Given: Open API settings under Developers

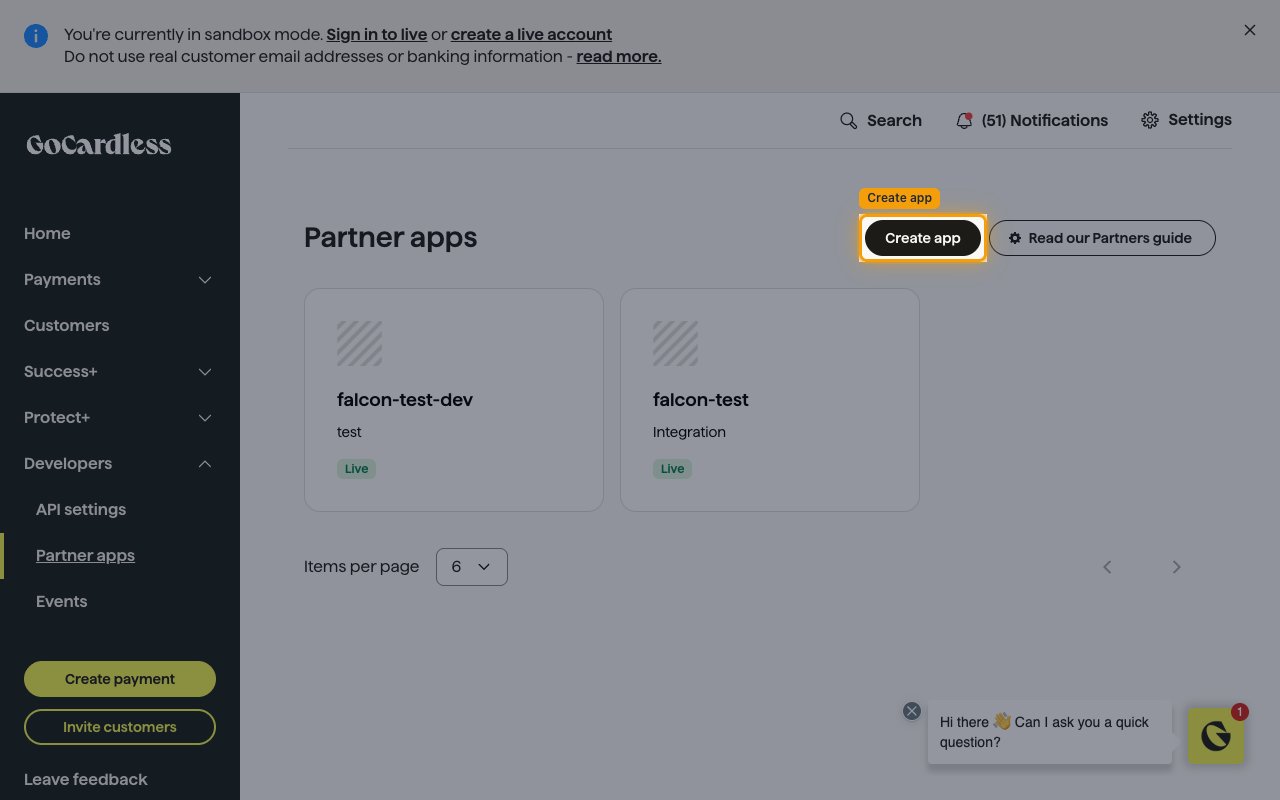Looking at the screenshot, I should pos(81,509).
